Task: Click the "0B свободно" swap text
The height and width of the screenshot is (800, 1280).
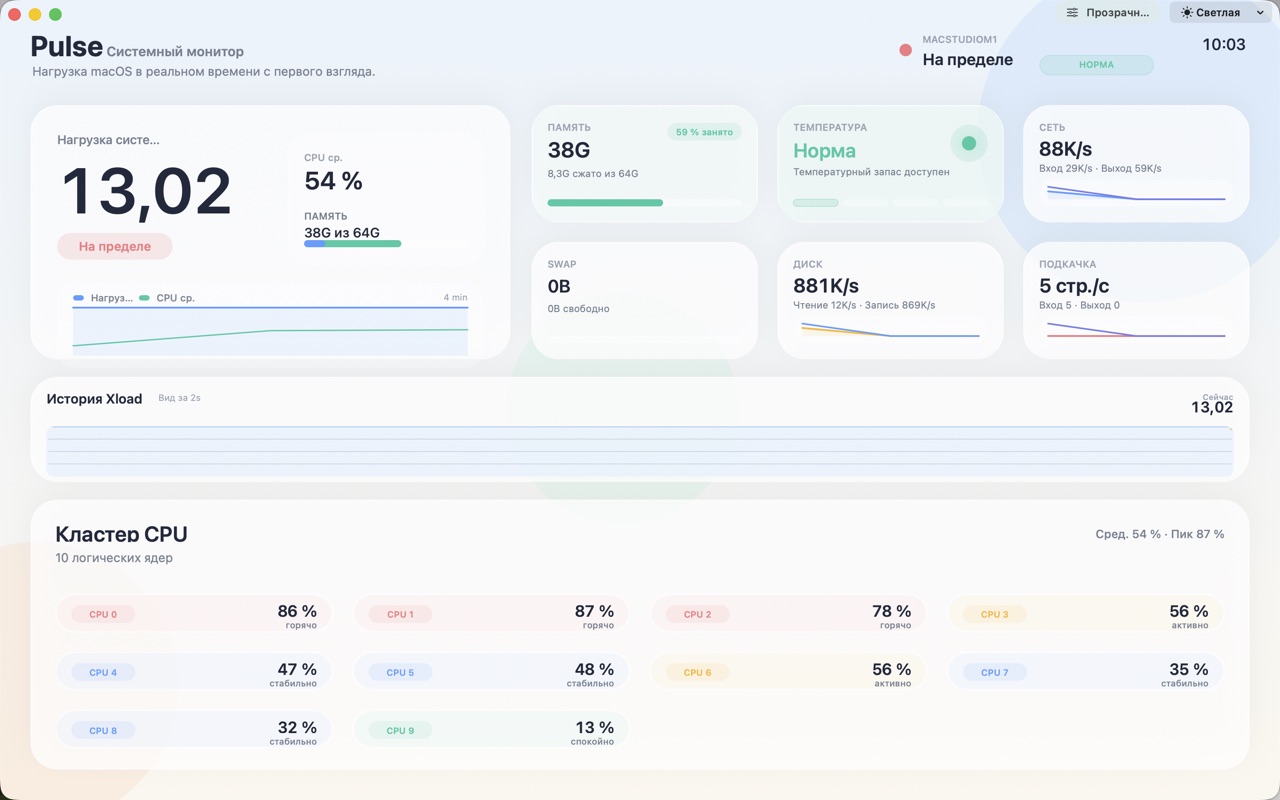Action: [578, 309]
